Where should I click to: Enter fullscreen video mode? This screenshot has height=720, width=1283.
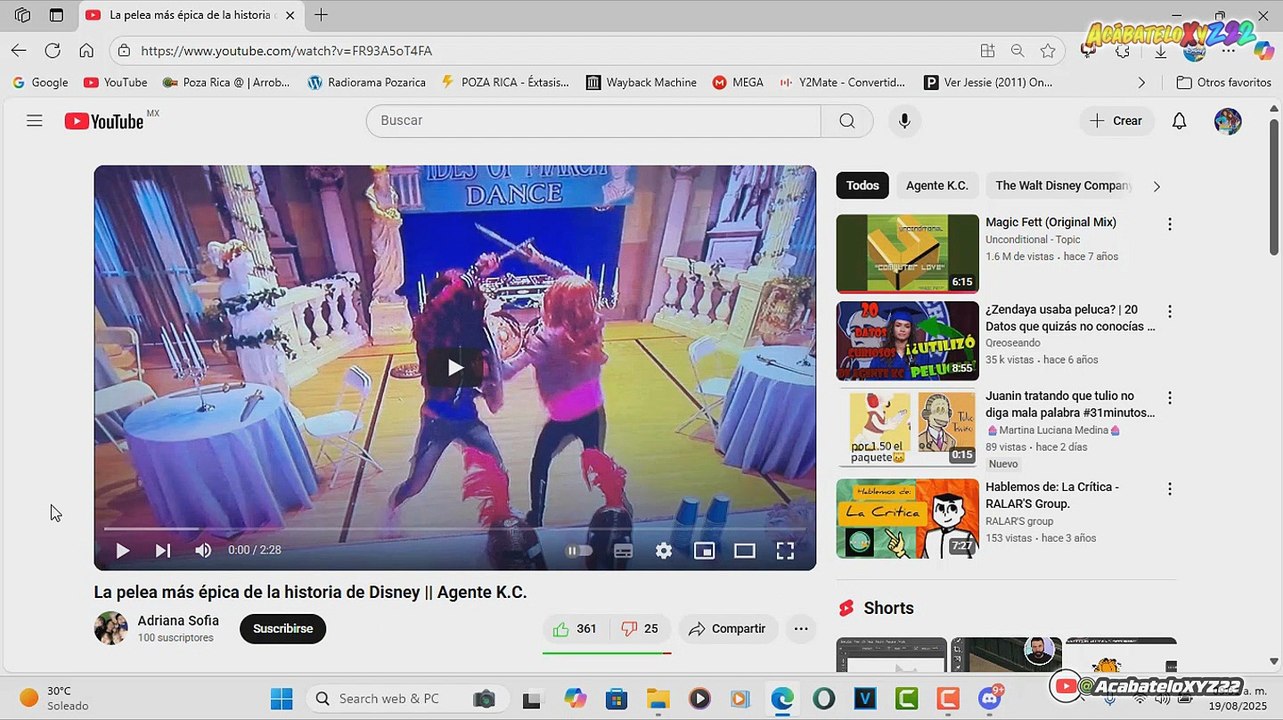[x=785, y=550]
